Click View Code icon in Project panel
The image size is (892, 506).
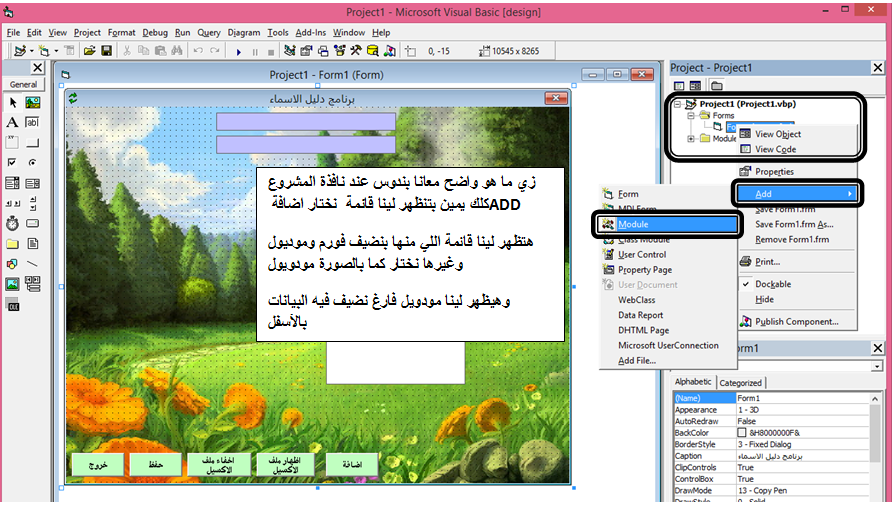(679, 86)
